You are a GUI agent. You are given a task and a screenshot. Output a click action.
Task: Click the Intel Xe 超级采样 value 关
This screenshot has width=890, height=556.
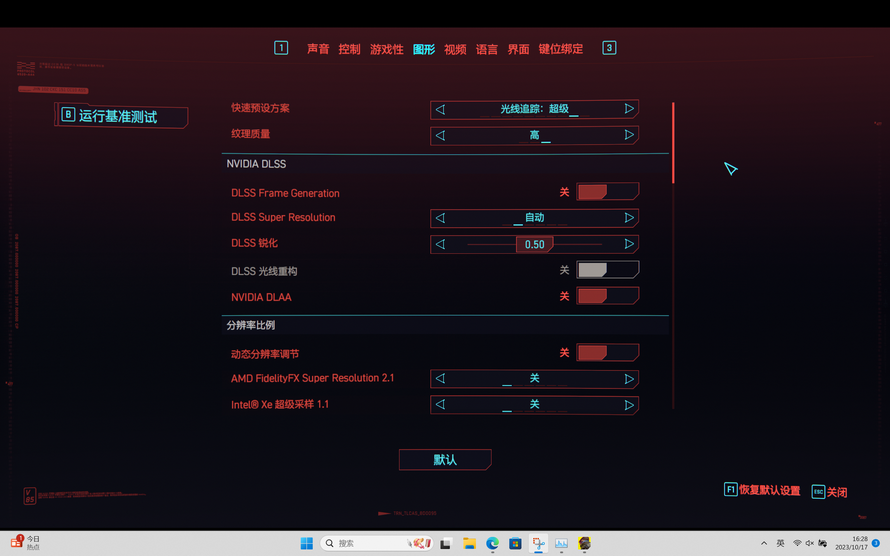(x=534, y=405)
